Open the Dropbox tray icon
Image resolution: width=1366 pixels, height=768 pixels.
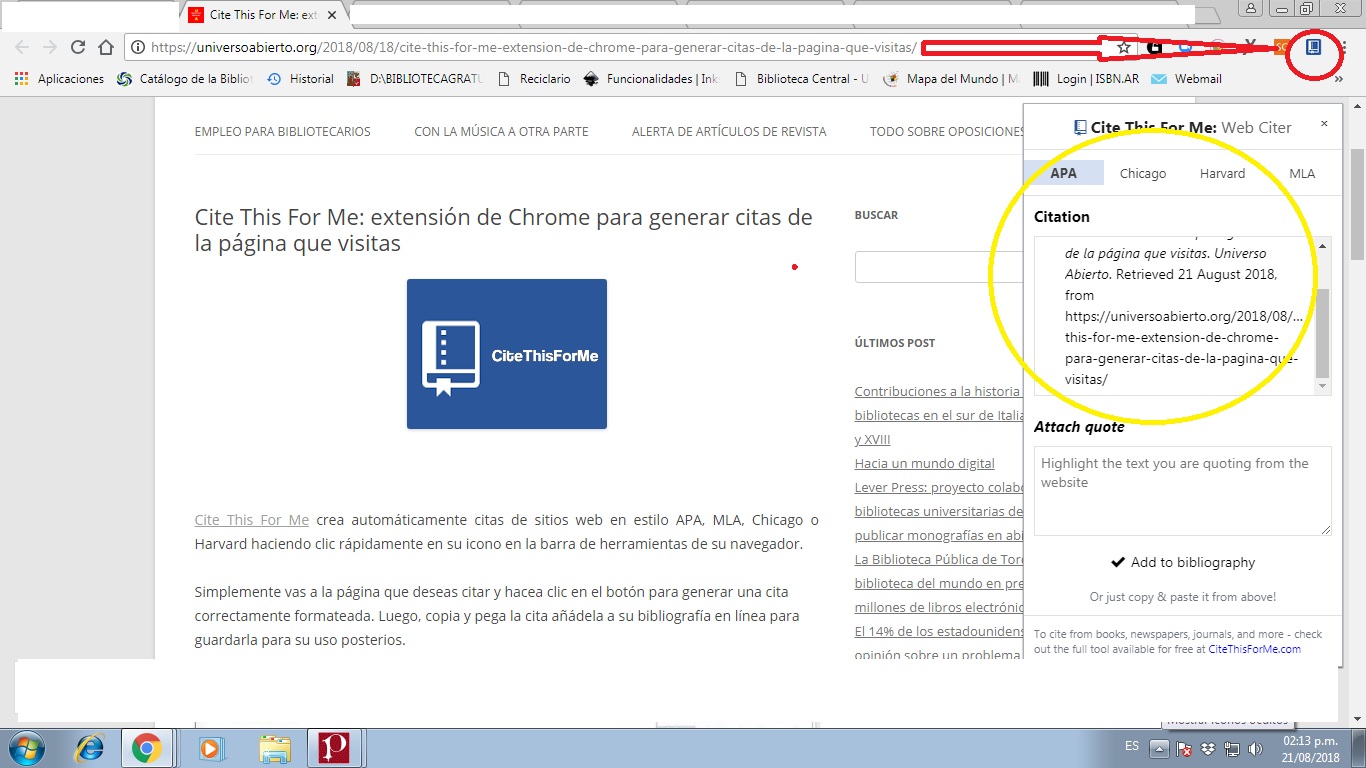click(x=1208, y=748)
